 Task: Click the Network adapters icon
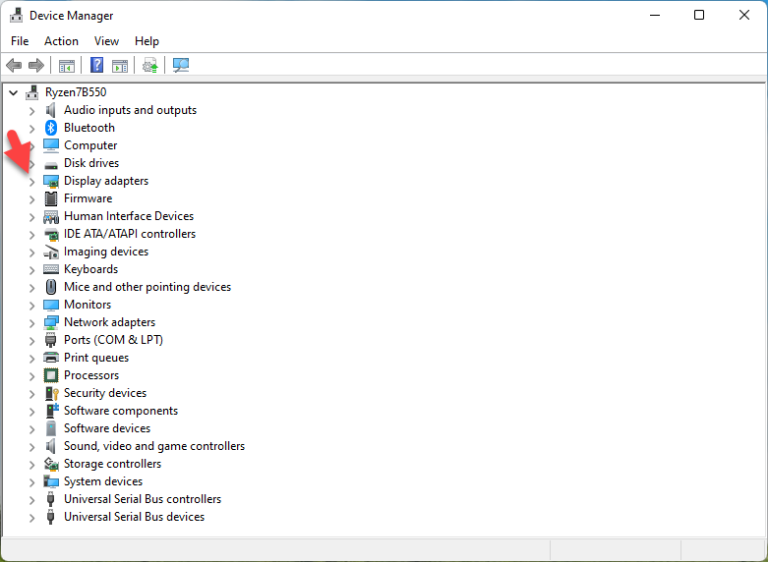tap(51, 322)
